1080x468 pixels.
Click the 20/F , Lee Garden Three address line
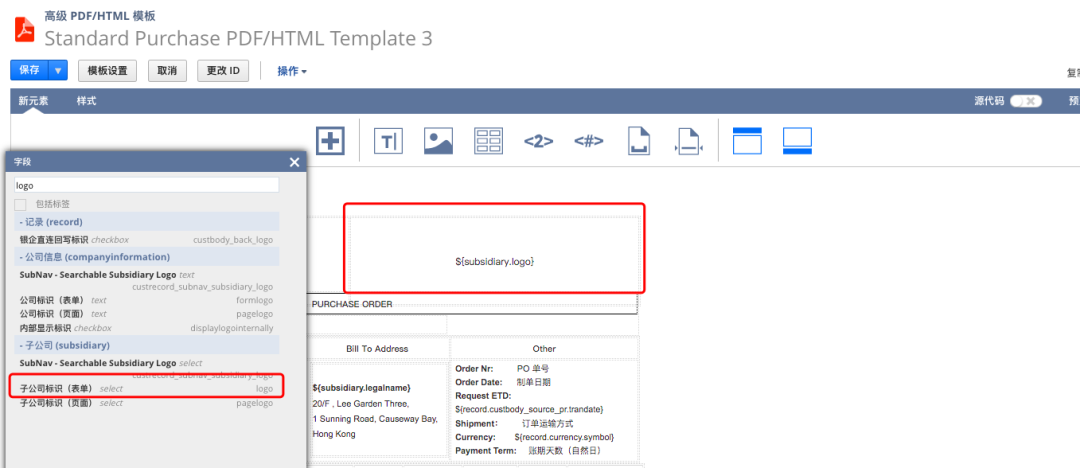pyautogui.click(x=360, y=404)
